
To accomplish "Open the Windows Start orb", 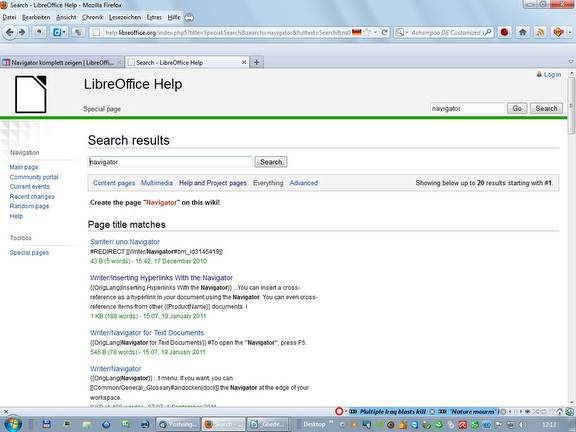I will click(x=12, y=424).
